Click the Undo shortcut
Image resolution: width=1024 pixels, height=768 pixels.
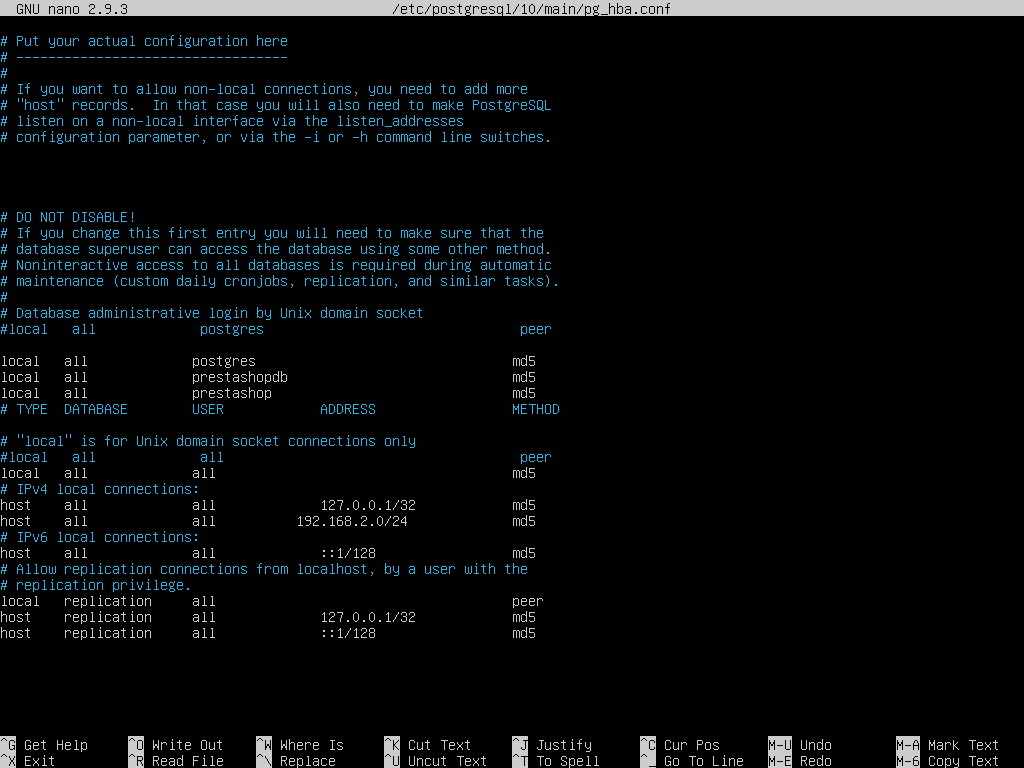coord(815,745)
